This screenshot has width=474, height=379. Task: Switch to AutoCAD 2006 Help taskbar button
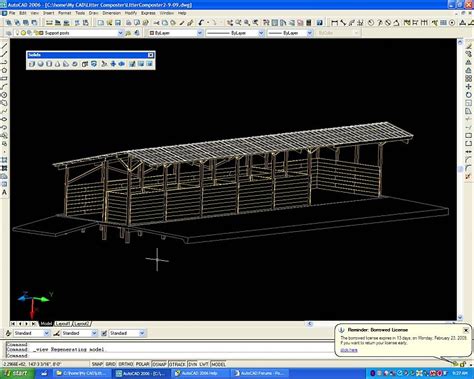coord(199,373)
